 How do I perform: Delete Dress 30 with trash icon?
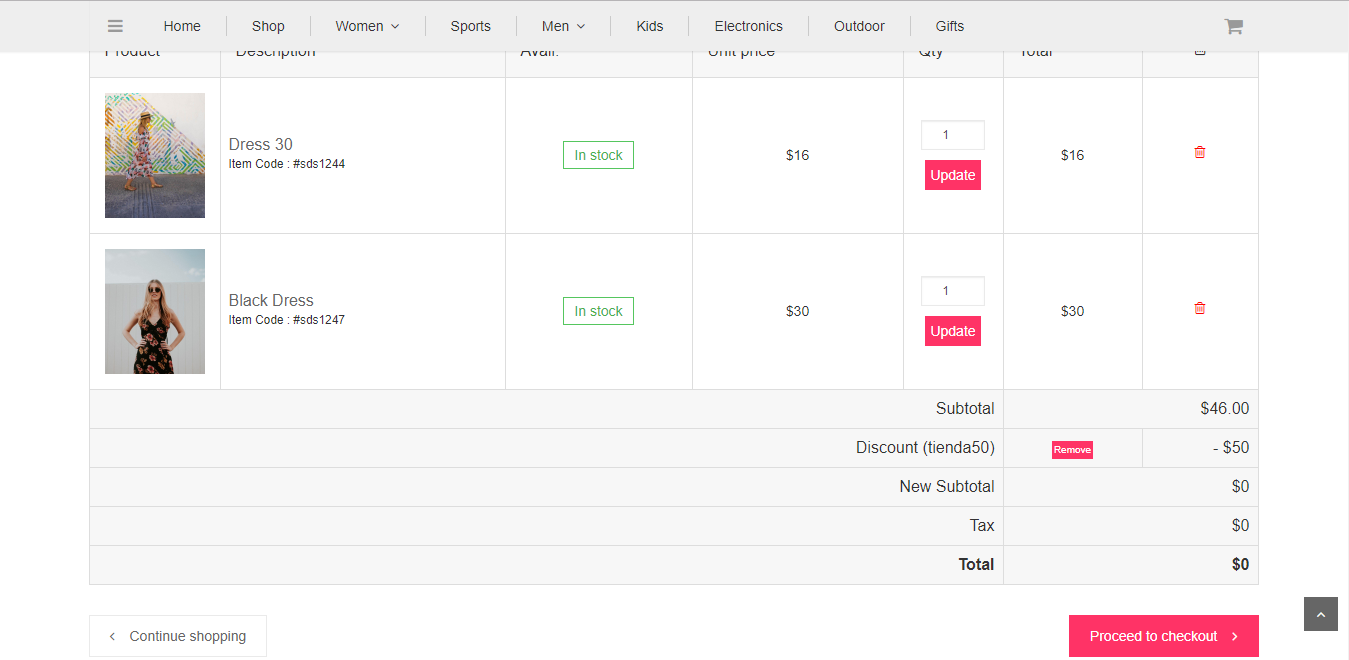click(1200, 152)
